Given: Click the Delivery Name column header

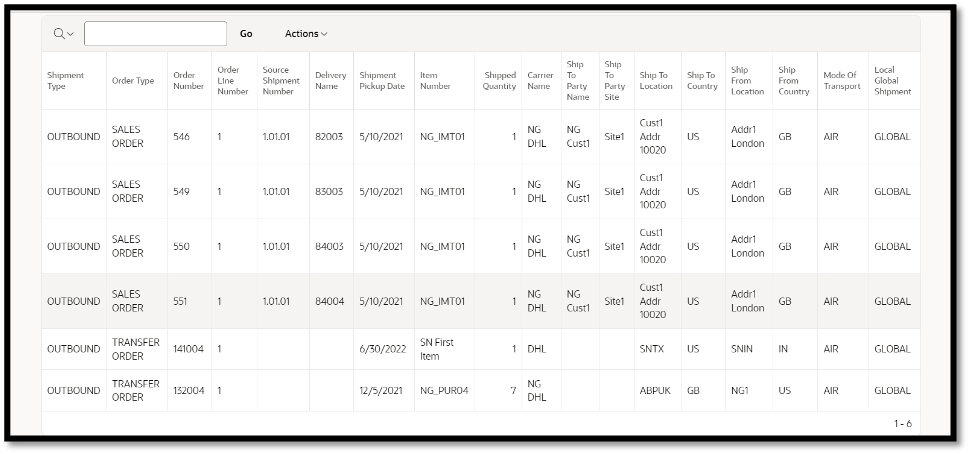Looking at the screenshot, I should 330,81.
